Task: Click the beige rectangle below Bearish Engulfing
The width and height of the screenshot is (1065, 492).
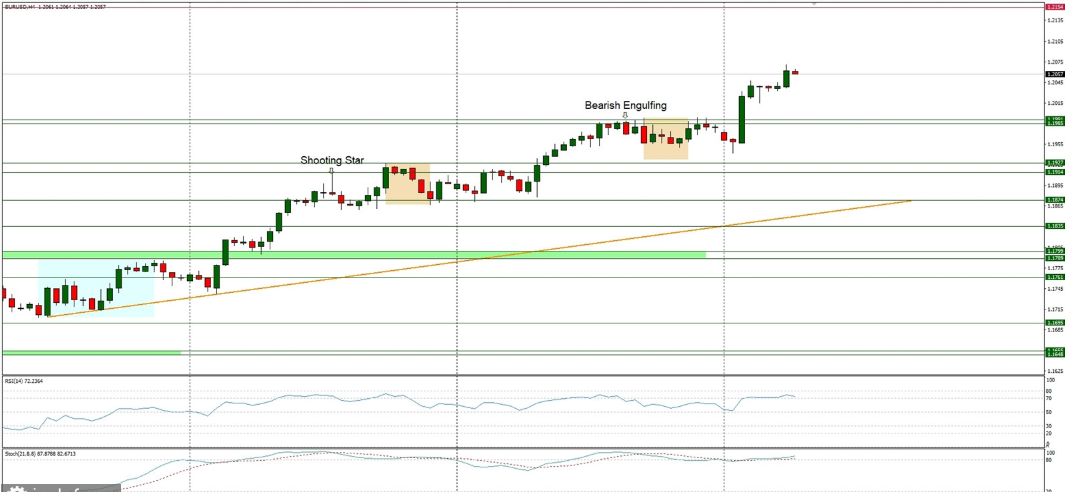Action: click(665, 139)
